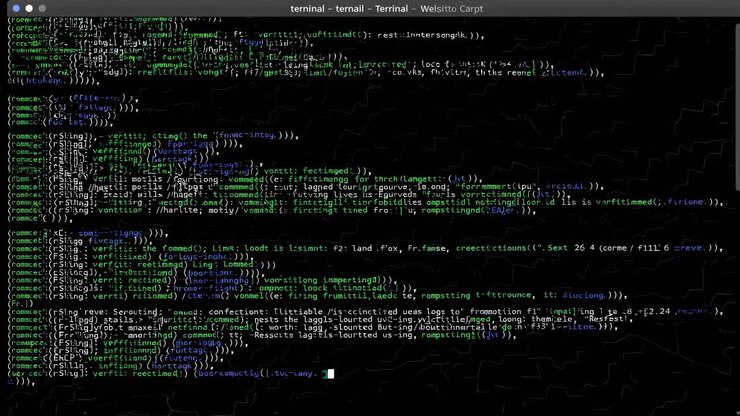Click the gray zoom window button
The image size is (740, 416).
[42, 8]
